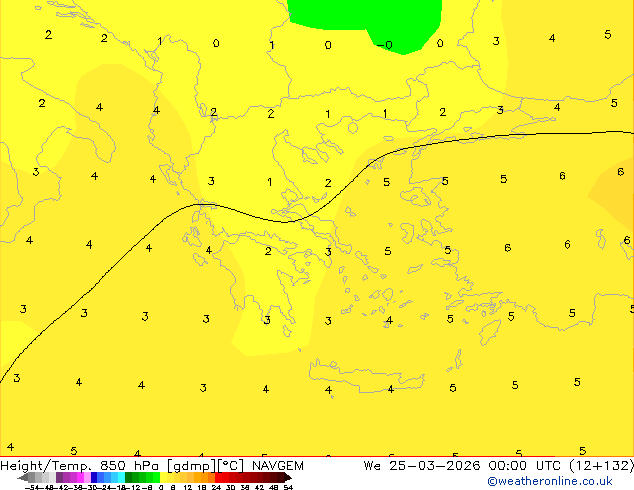The height and width of the screenshot is (490, 634).
Task: Select the cyan swatch in the legend
Action: click(x=122, y=477)
